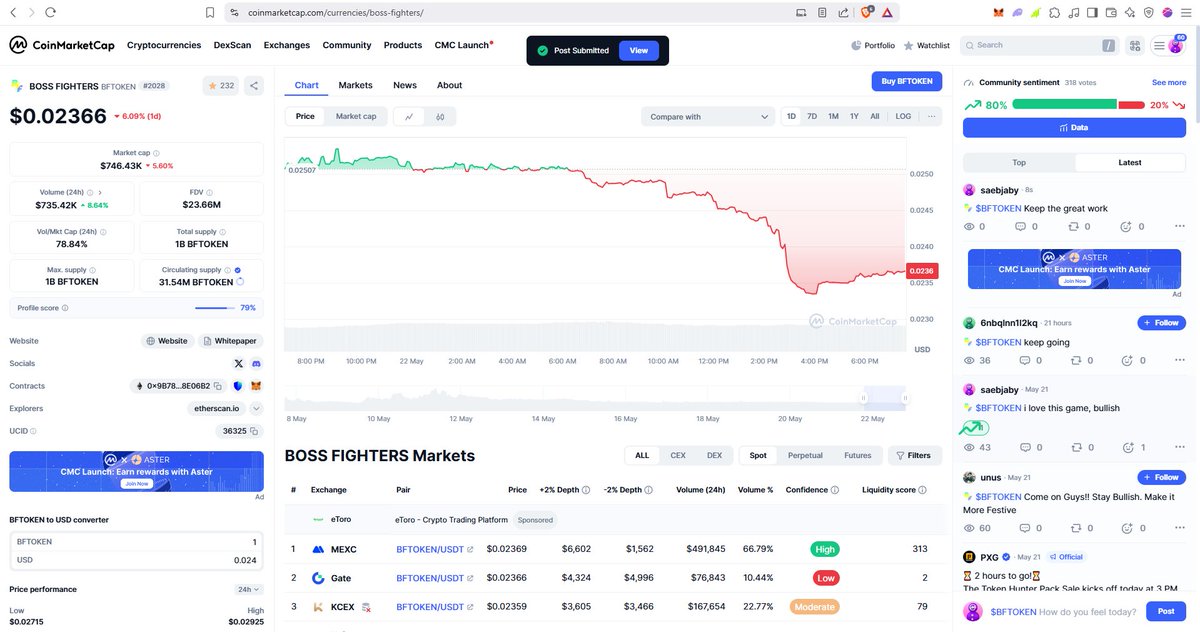Viewport: 1200px width, 632px height.
Task: Open the Whitepaper link
Action: coord(231,341)
